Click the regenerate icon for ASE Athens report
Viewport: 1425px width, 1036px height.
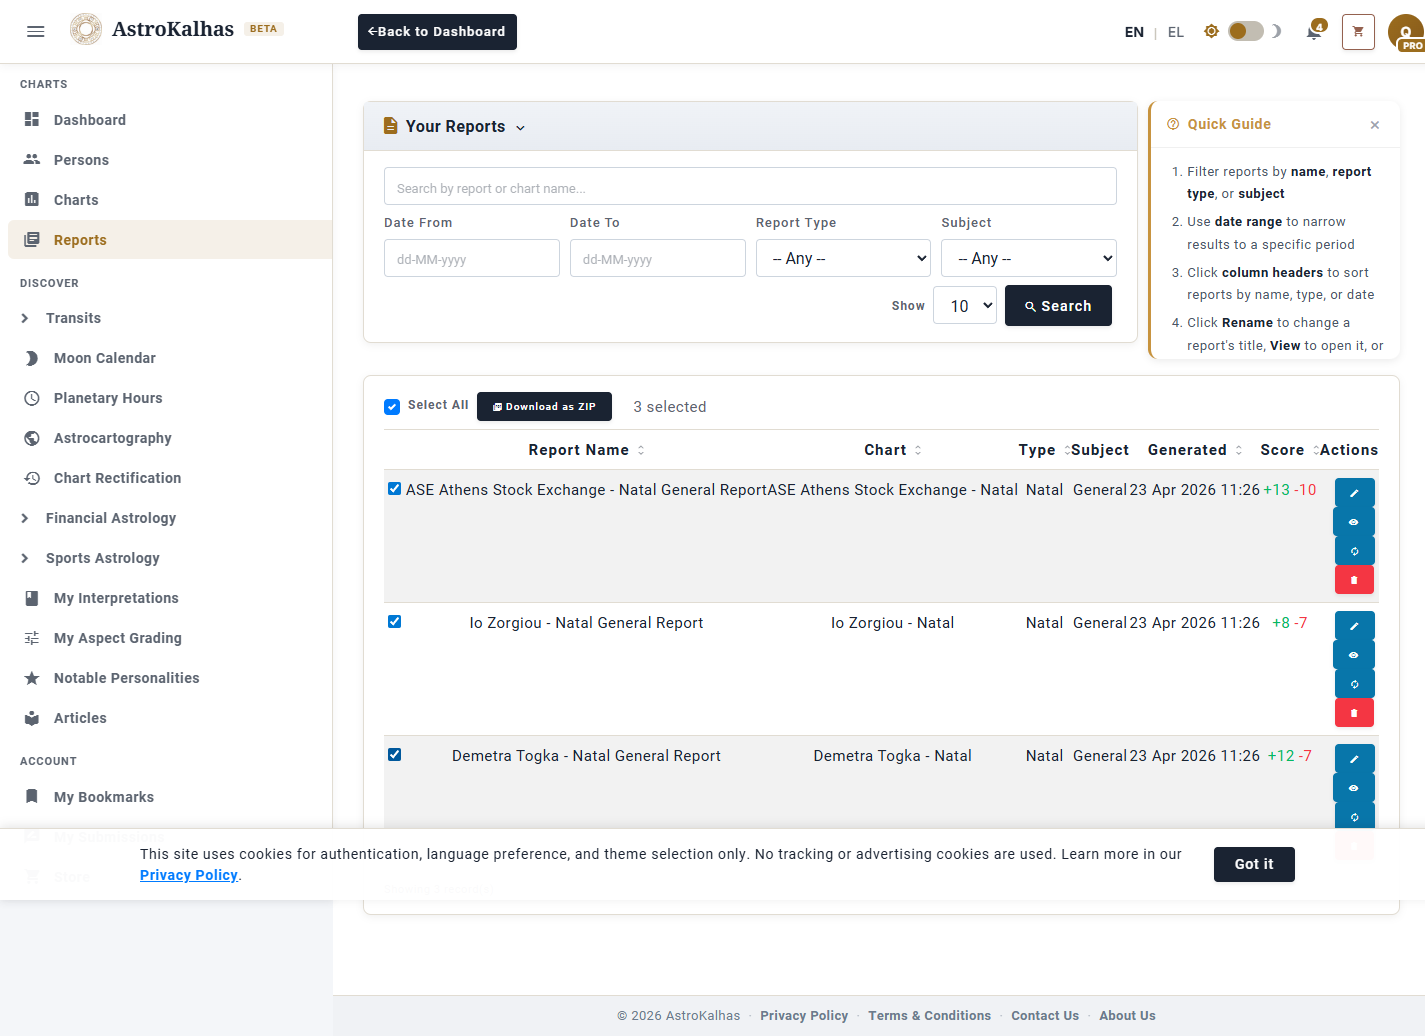pyautogui.click(x=1354, y=551)
